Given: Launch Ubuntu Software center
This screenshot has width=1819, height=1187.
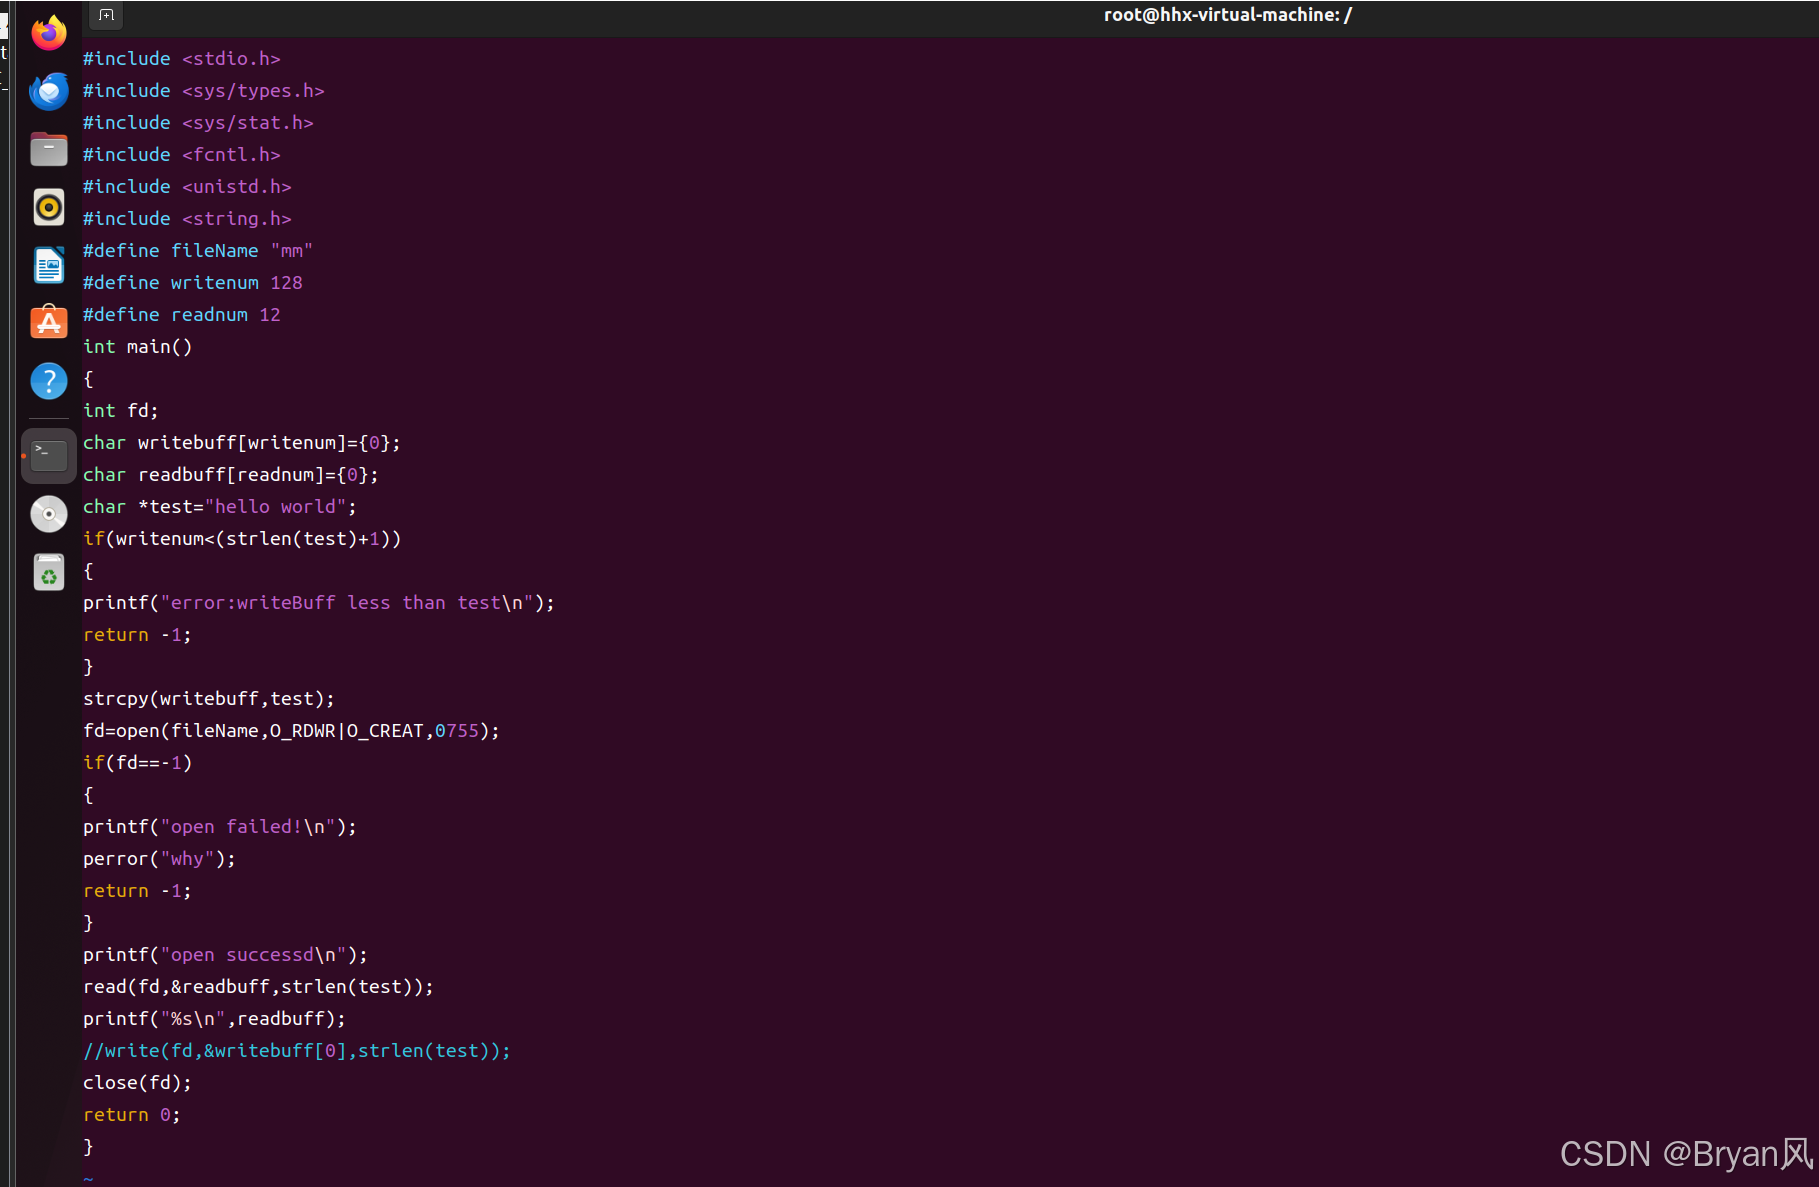Looking at the screenshot, I should coord(48,322).
